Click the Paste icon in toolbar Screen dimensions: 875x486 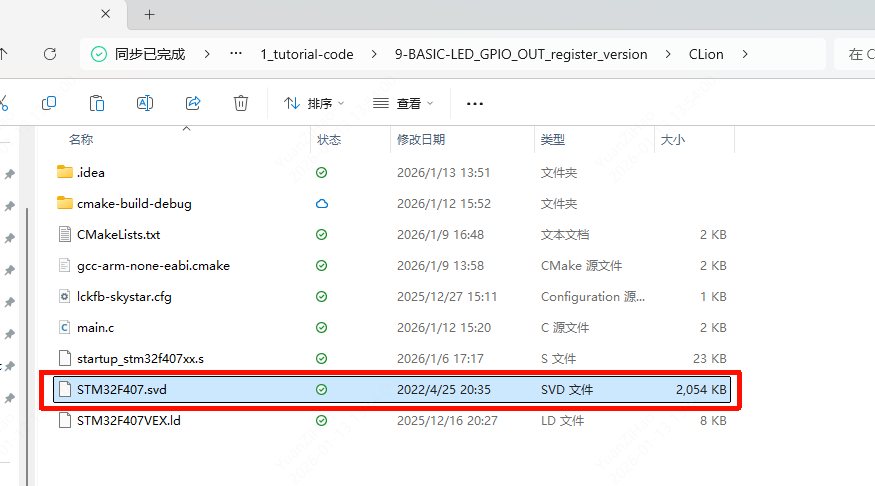pos(97,103)
